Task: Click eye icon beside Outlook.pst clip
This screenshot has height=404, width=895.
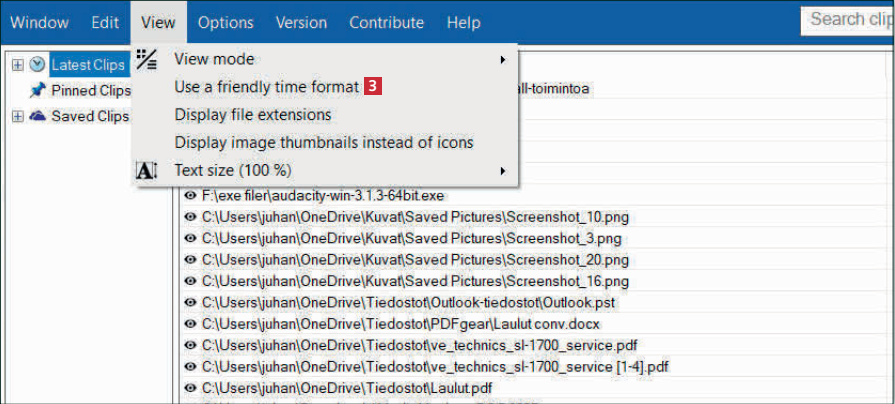Action: click(x=190, y=302)
